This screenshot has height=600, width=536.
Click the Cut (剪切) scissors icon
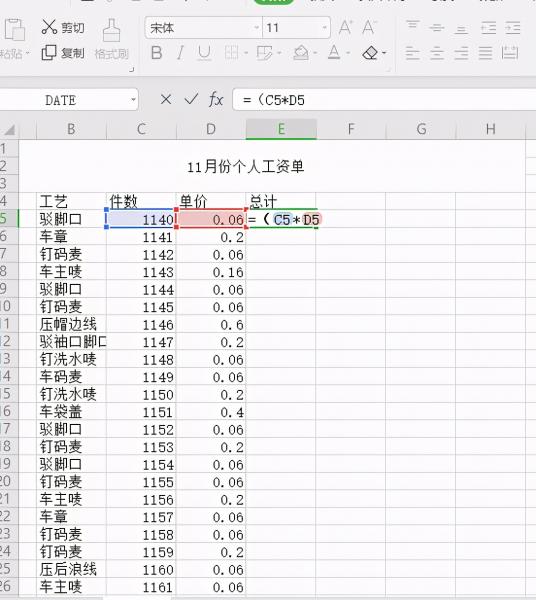49,27
